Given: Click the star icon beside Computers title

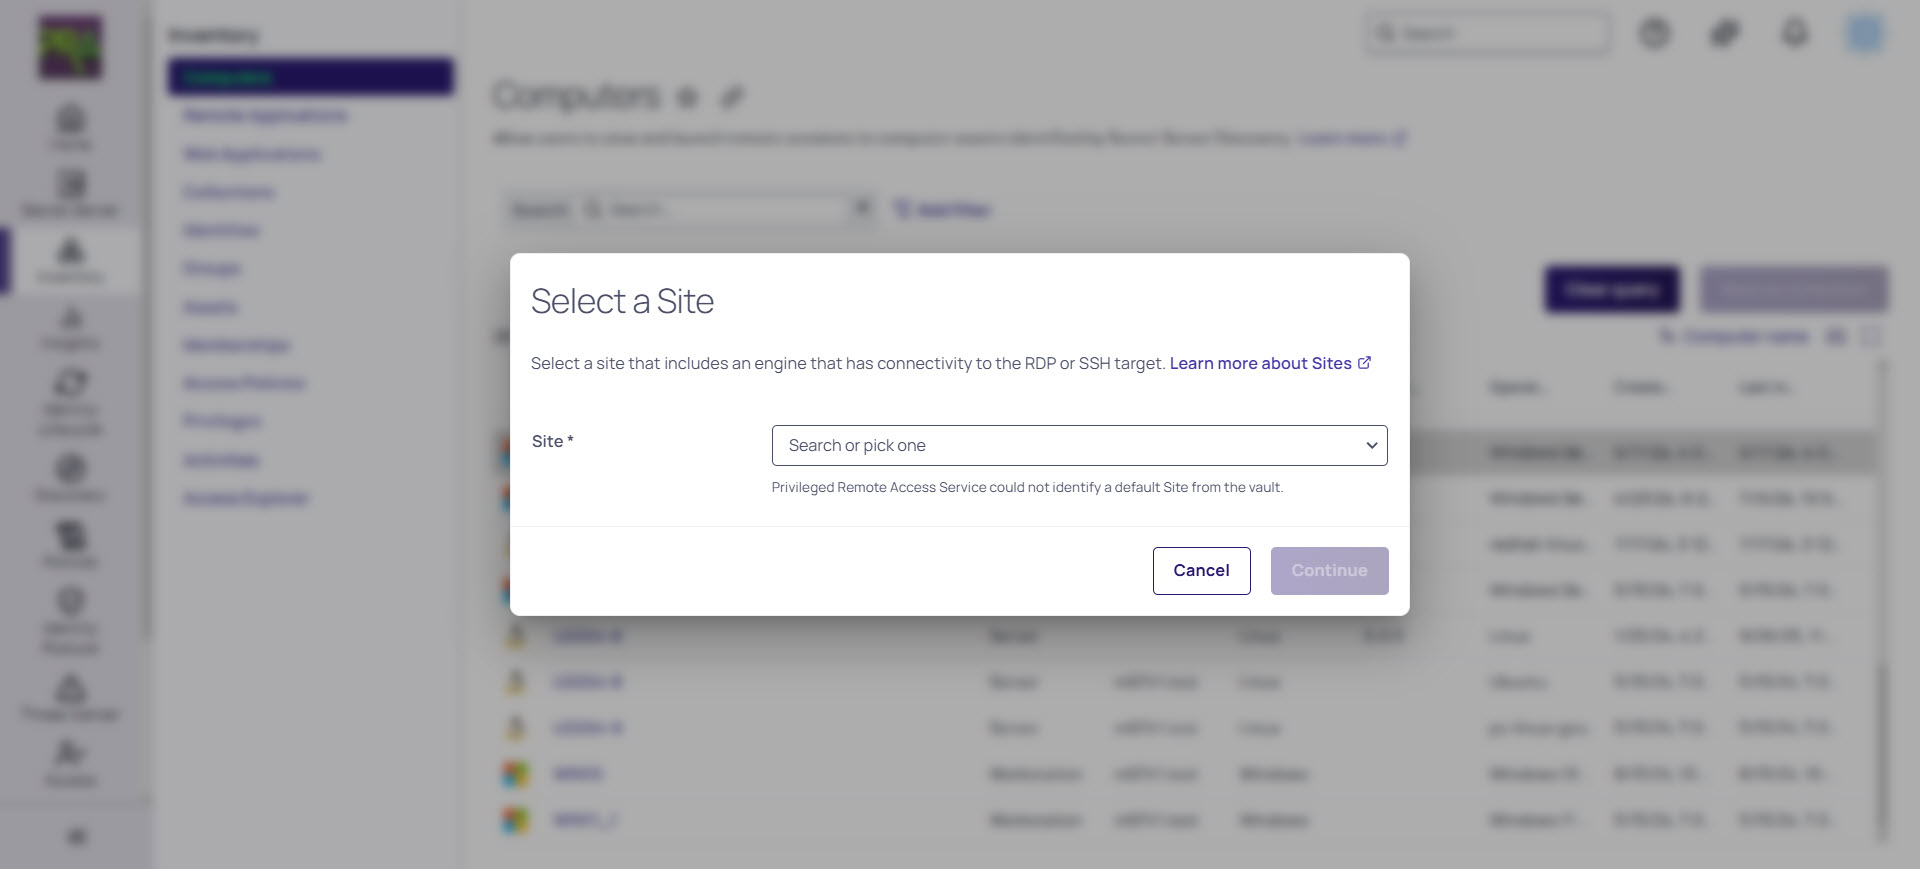Looking at the screenshot, I should (x=687, y=97).
